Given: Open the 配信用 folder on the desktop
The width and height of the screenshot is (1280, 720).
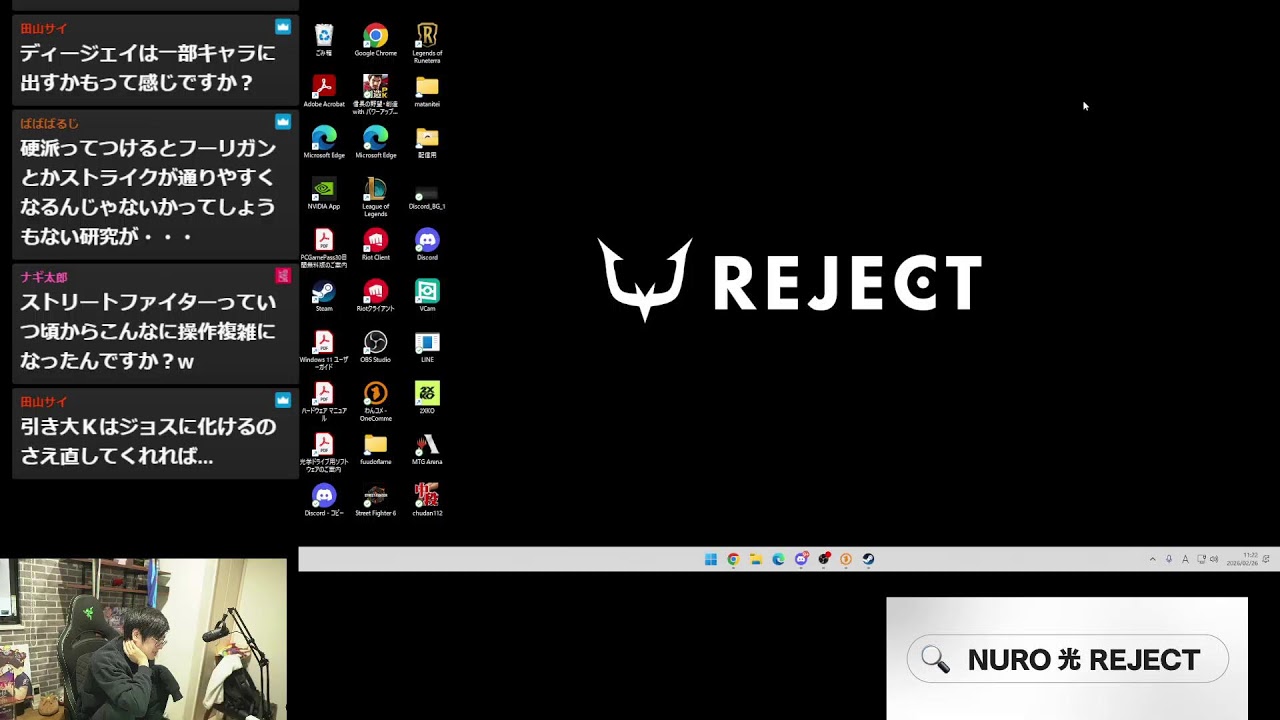Looking at the screenshot, I should 427,142.
